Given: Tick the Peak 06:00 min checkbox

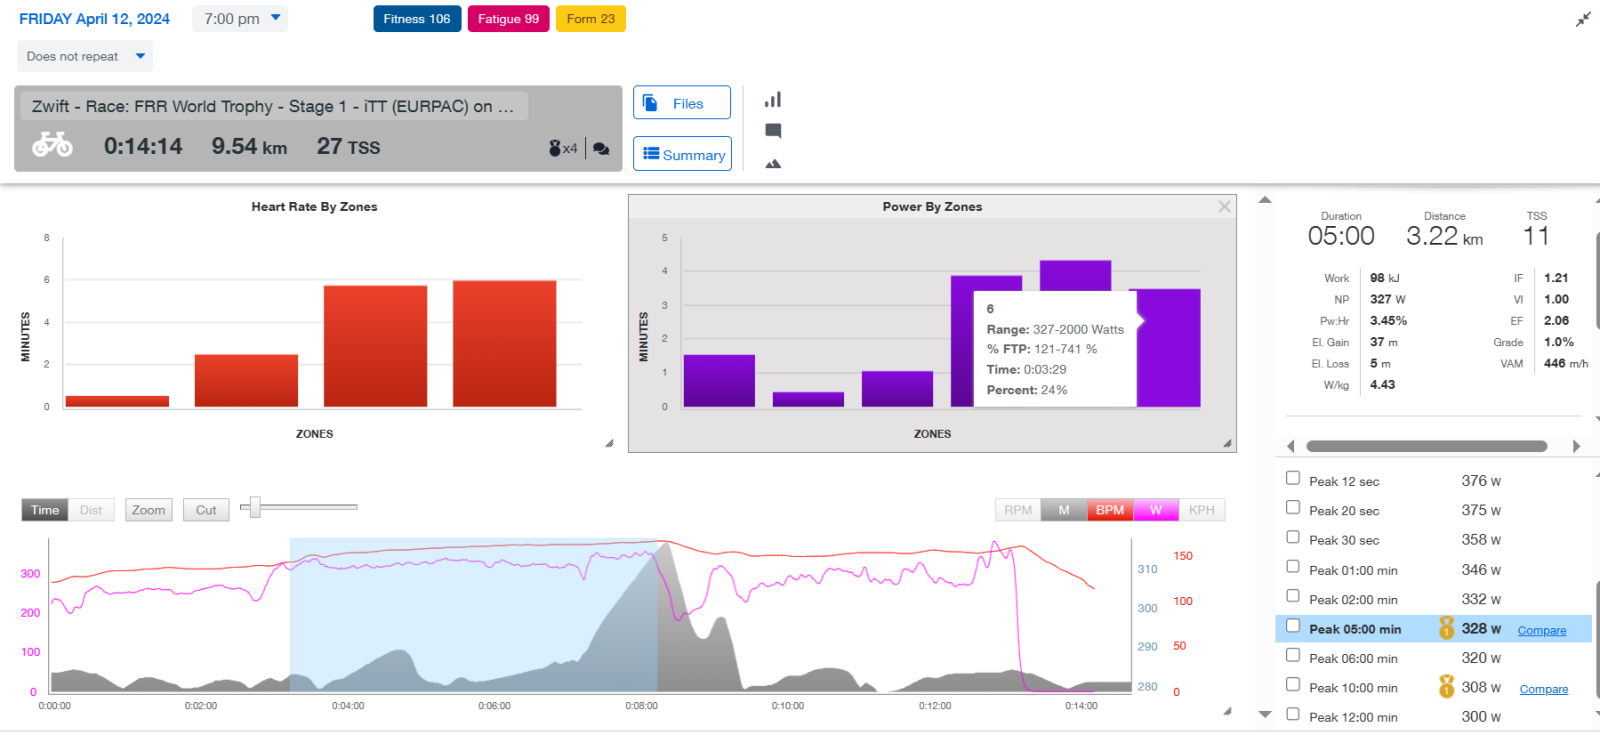Looking at the screenshot, I should 1293,655.
